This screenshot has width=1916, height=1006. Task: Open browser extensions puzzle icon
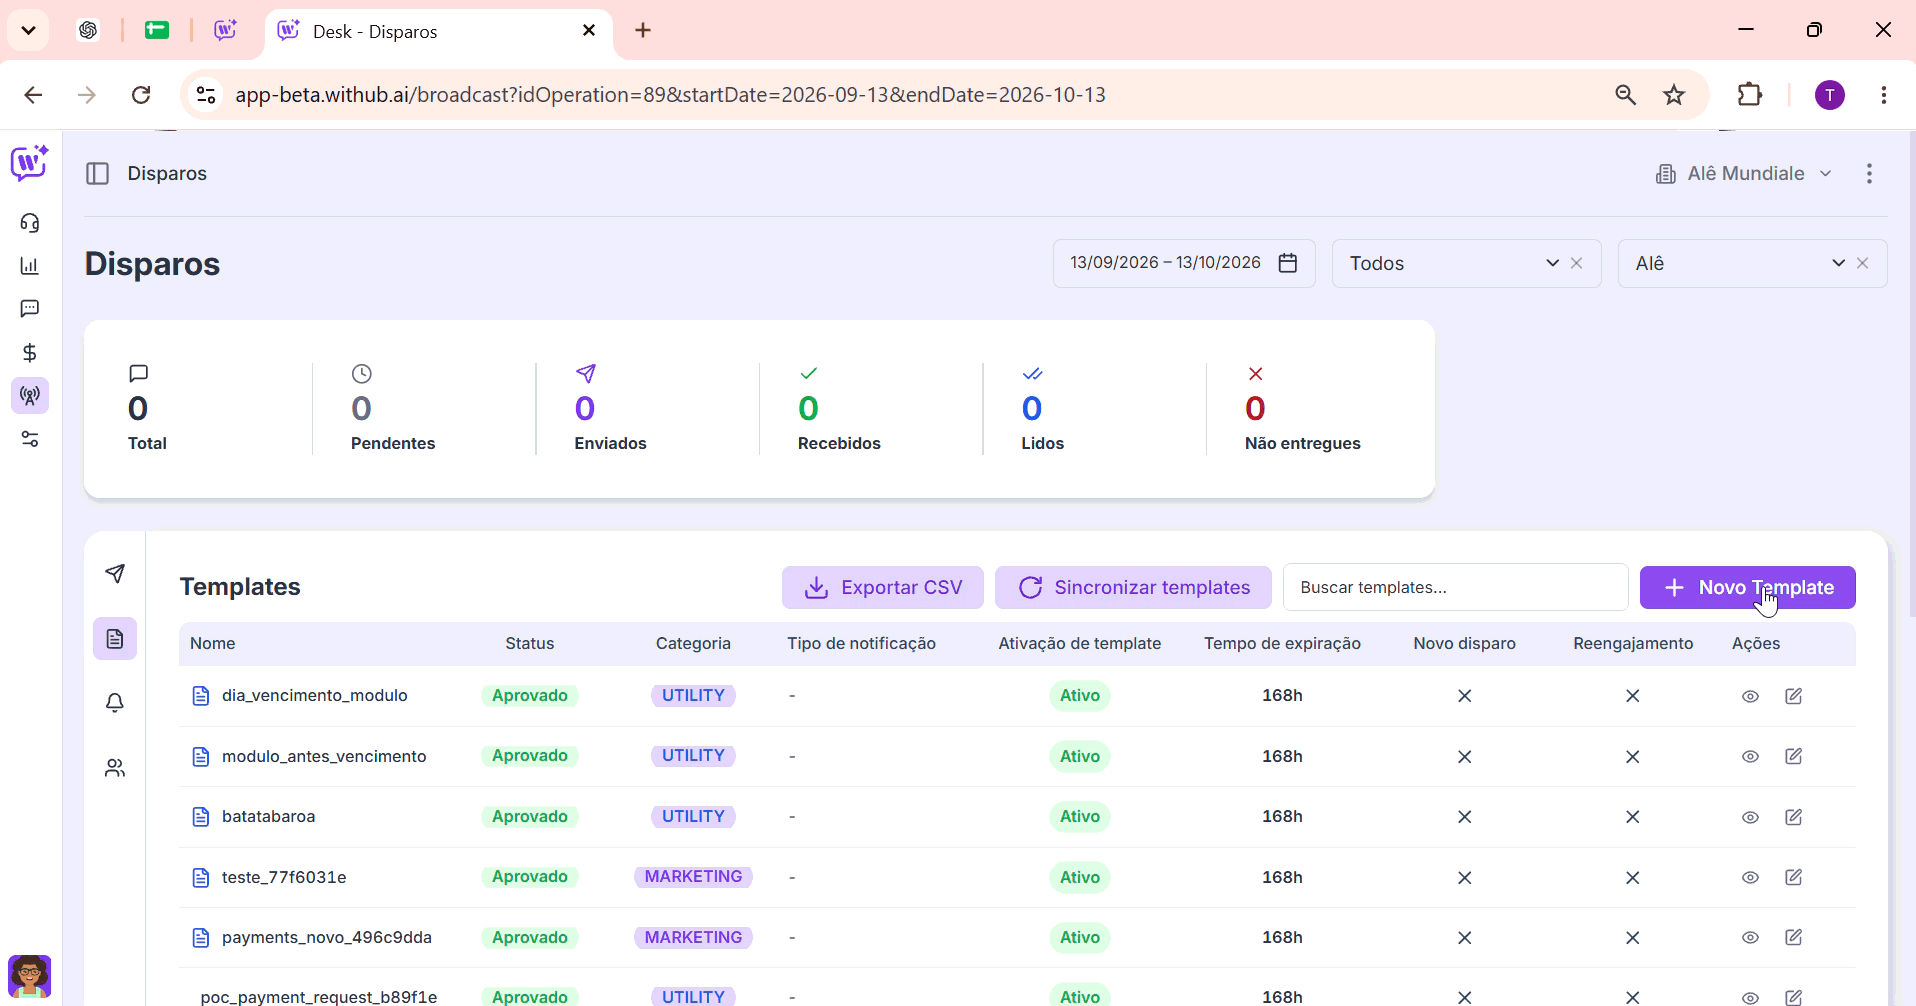point(1750,95)
